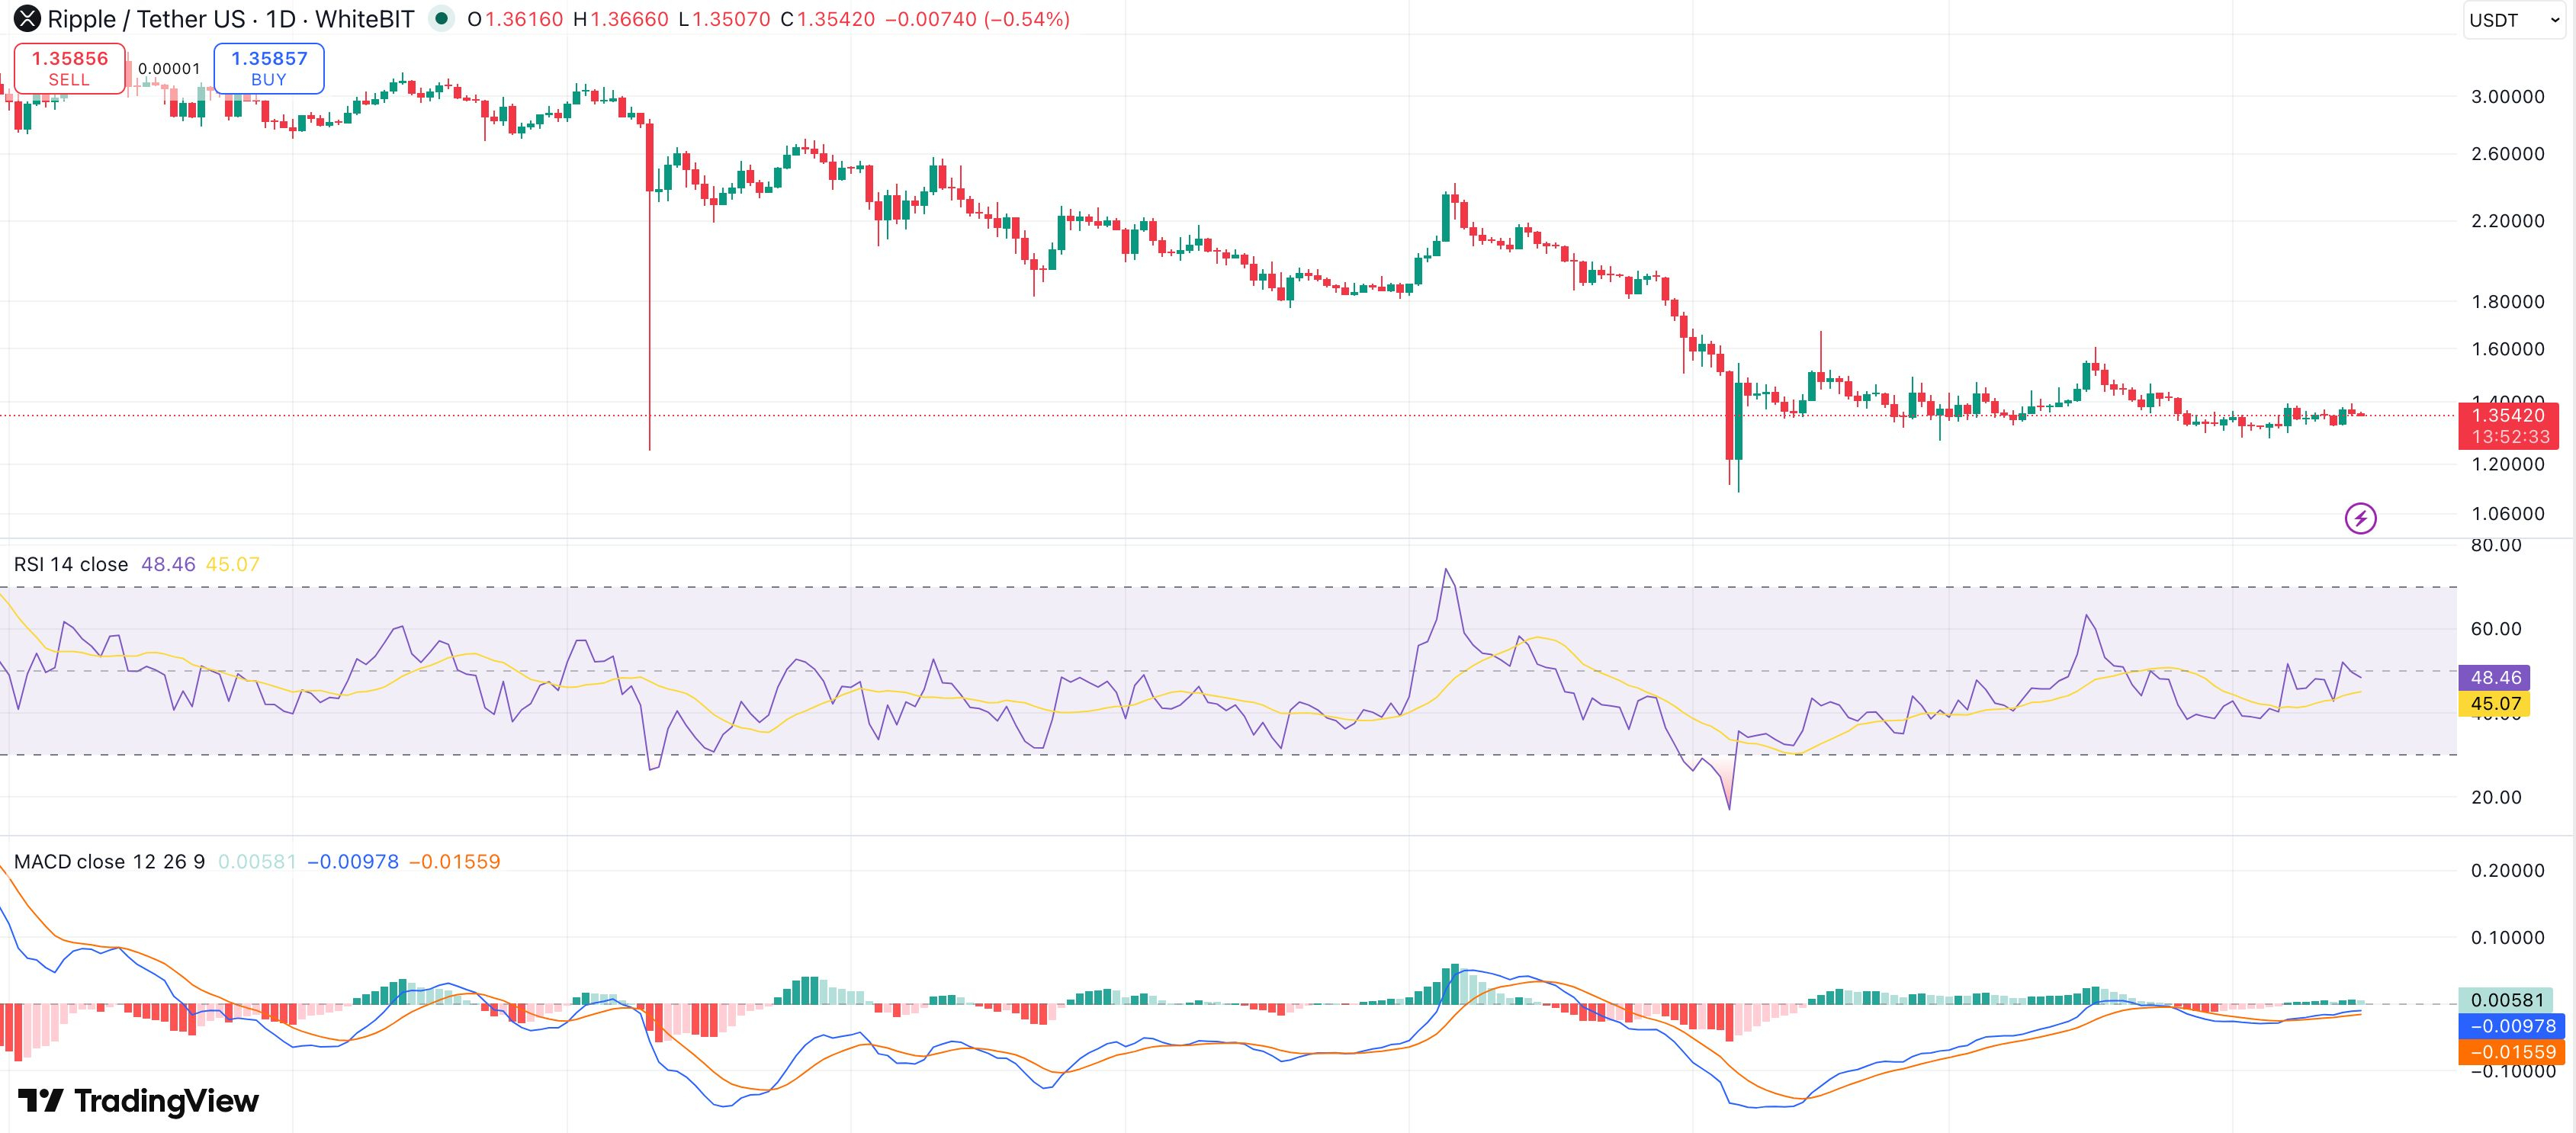Click the 0.00001 spread value
Viewport: 2576px width, 1133px height.
pyautogui.click(x=169, y=69)
